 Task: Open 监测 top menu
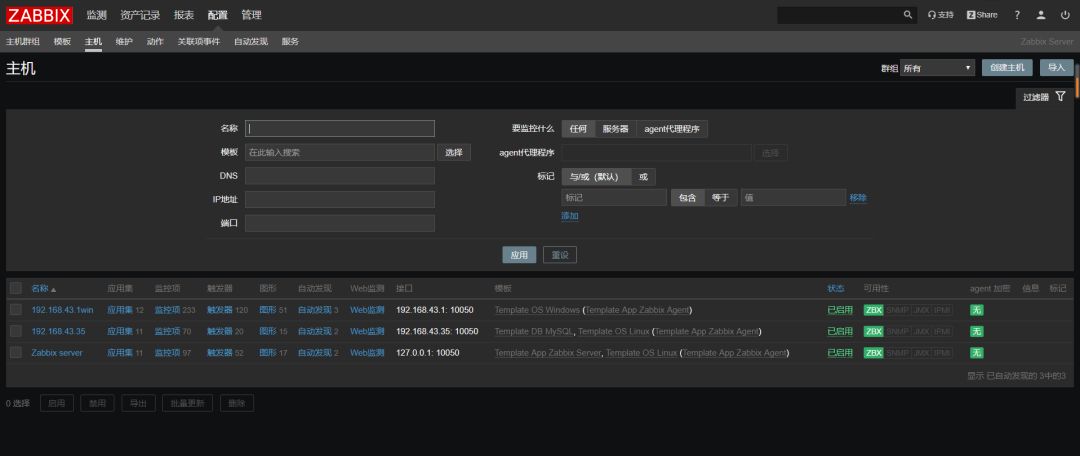click(96, 15)
